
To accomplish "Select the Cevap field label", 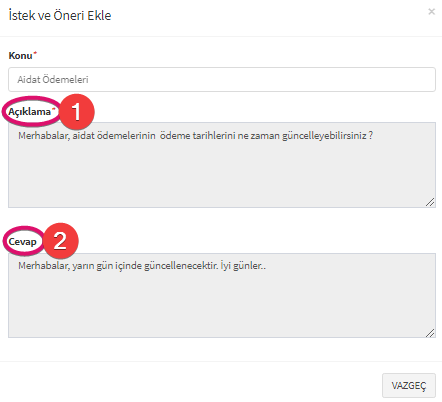I will (x=22, y=242).
